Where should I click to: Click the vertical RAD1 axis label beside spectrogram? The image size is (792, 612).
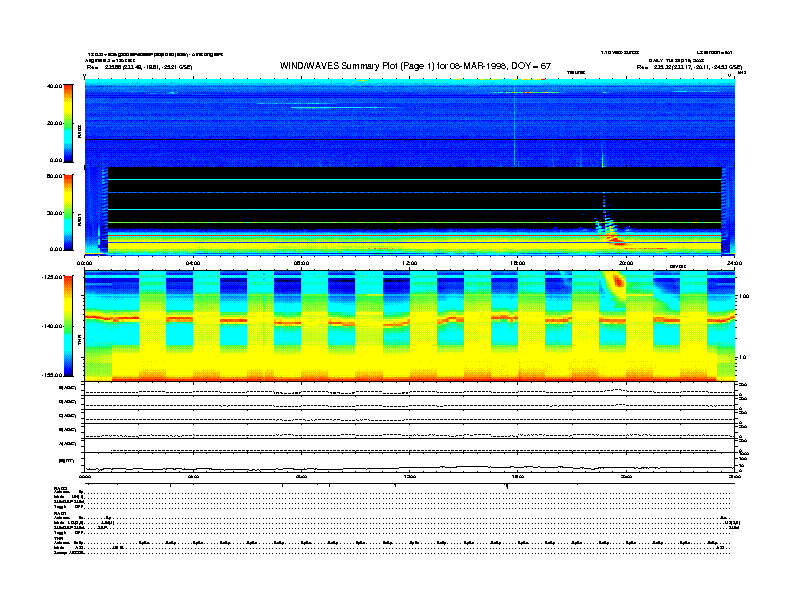[x=79, y=219]
